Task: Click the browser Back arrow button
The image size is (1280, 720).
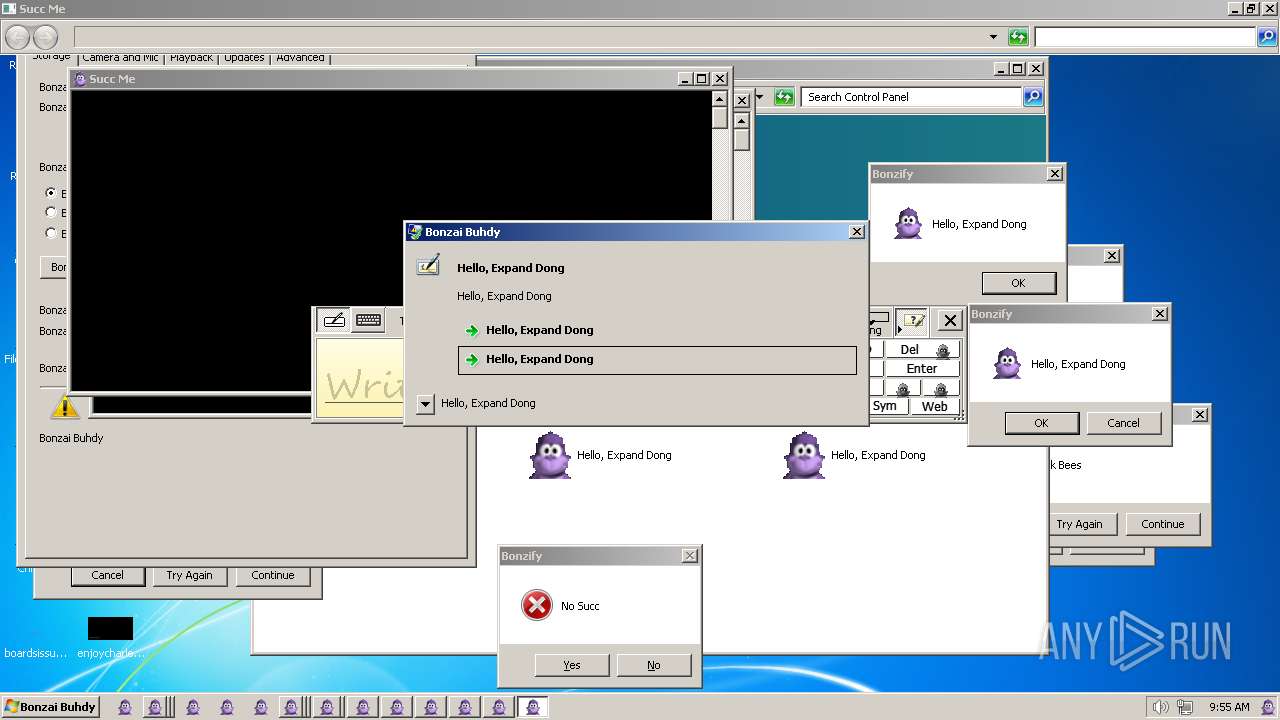Action: [x=17, y=38]
